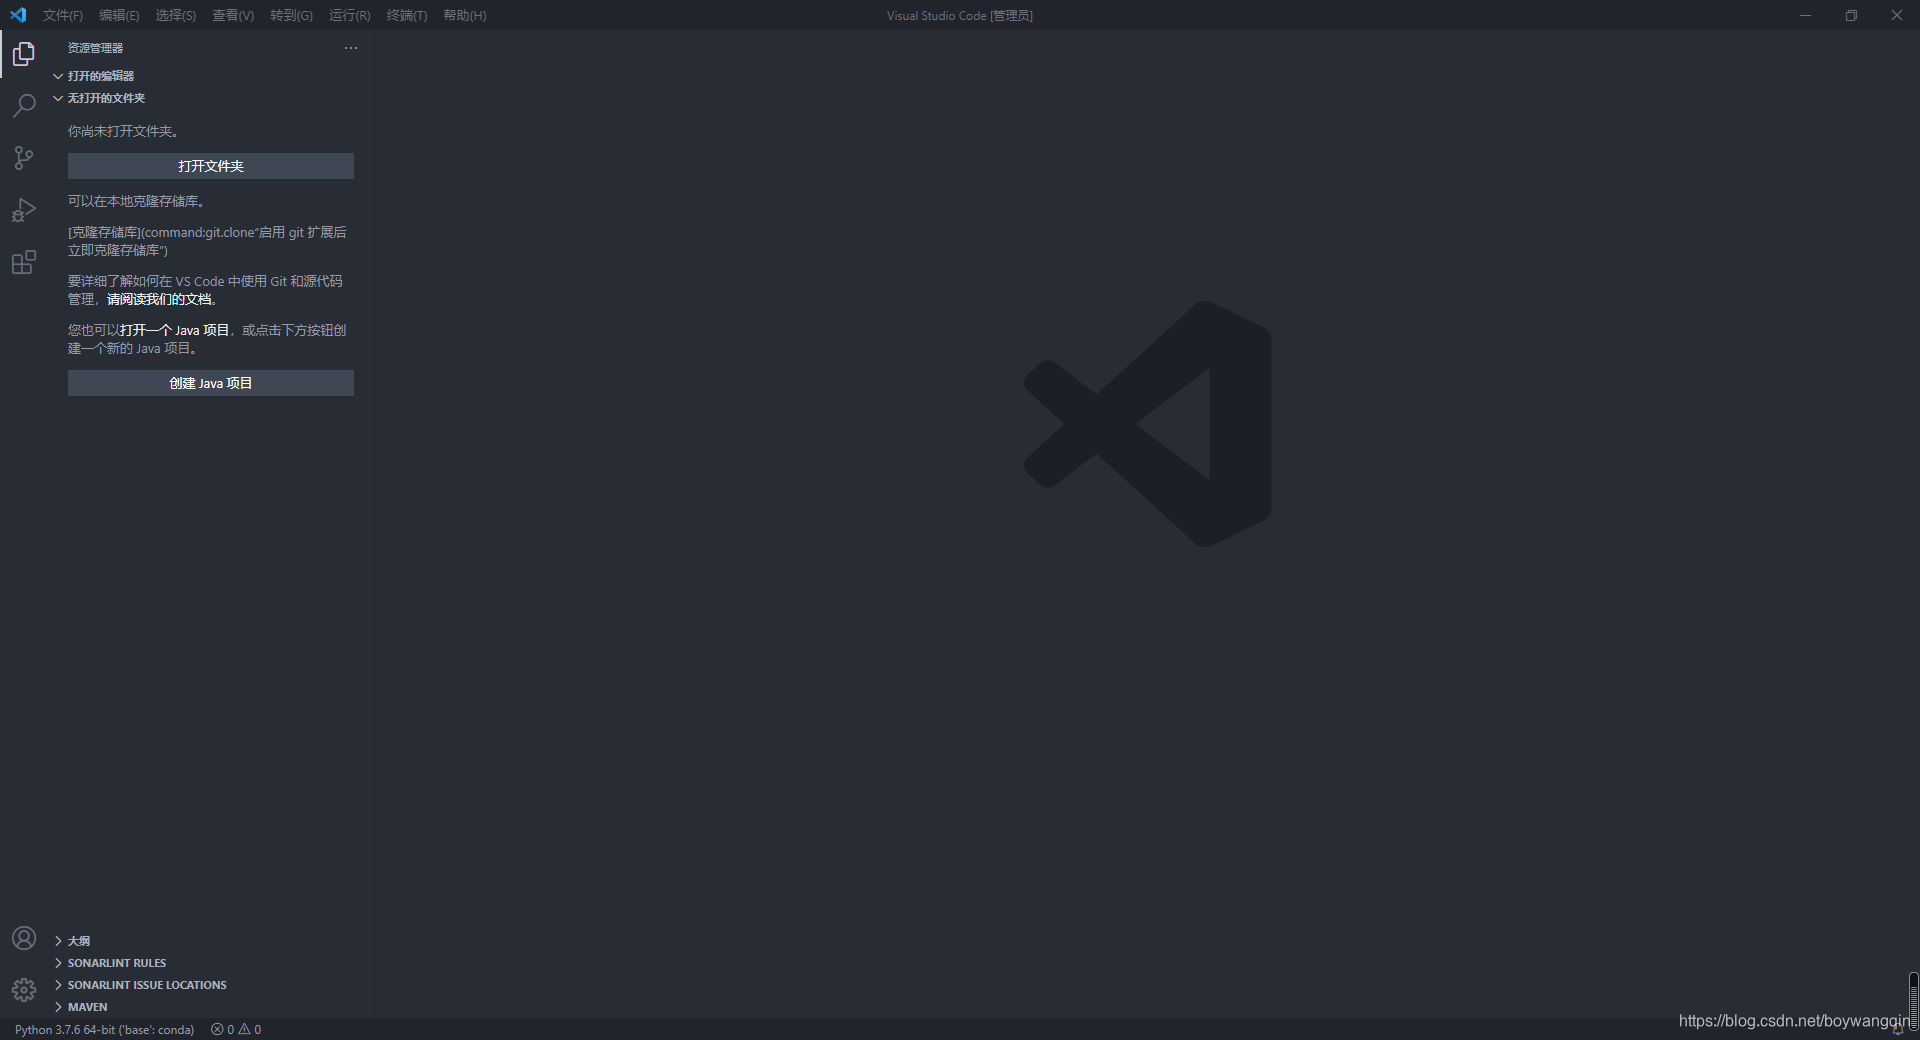
Task: Click the 打开文件夹 button
Action: (x=211, y=166)
